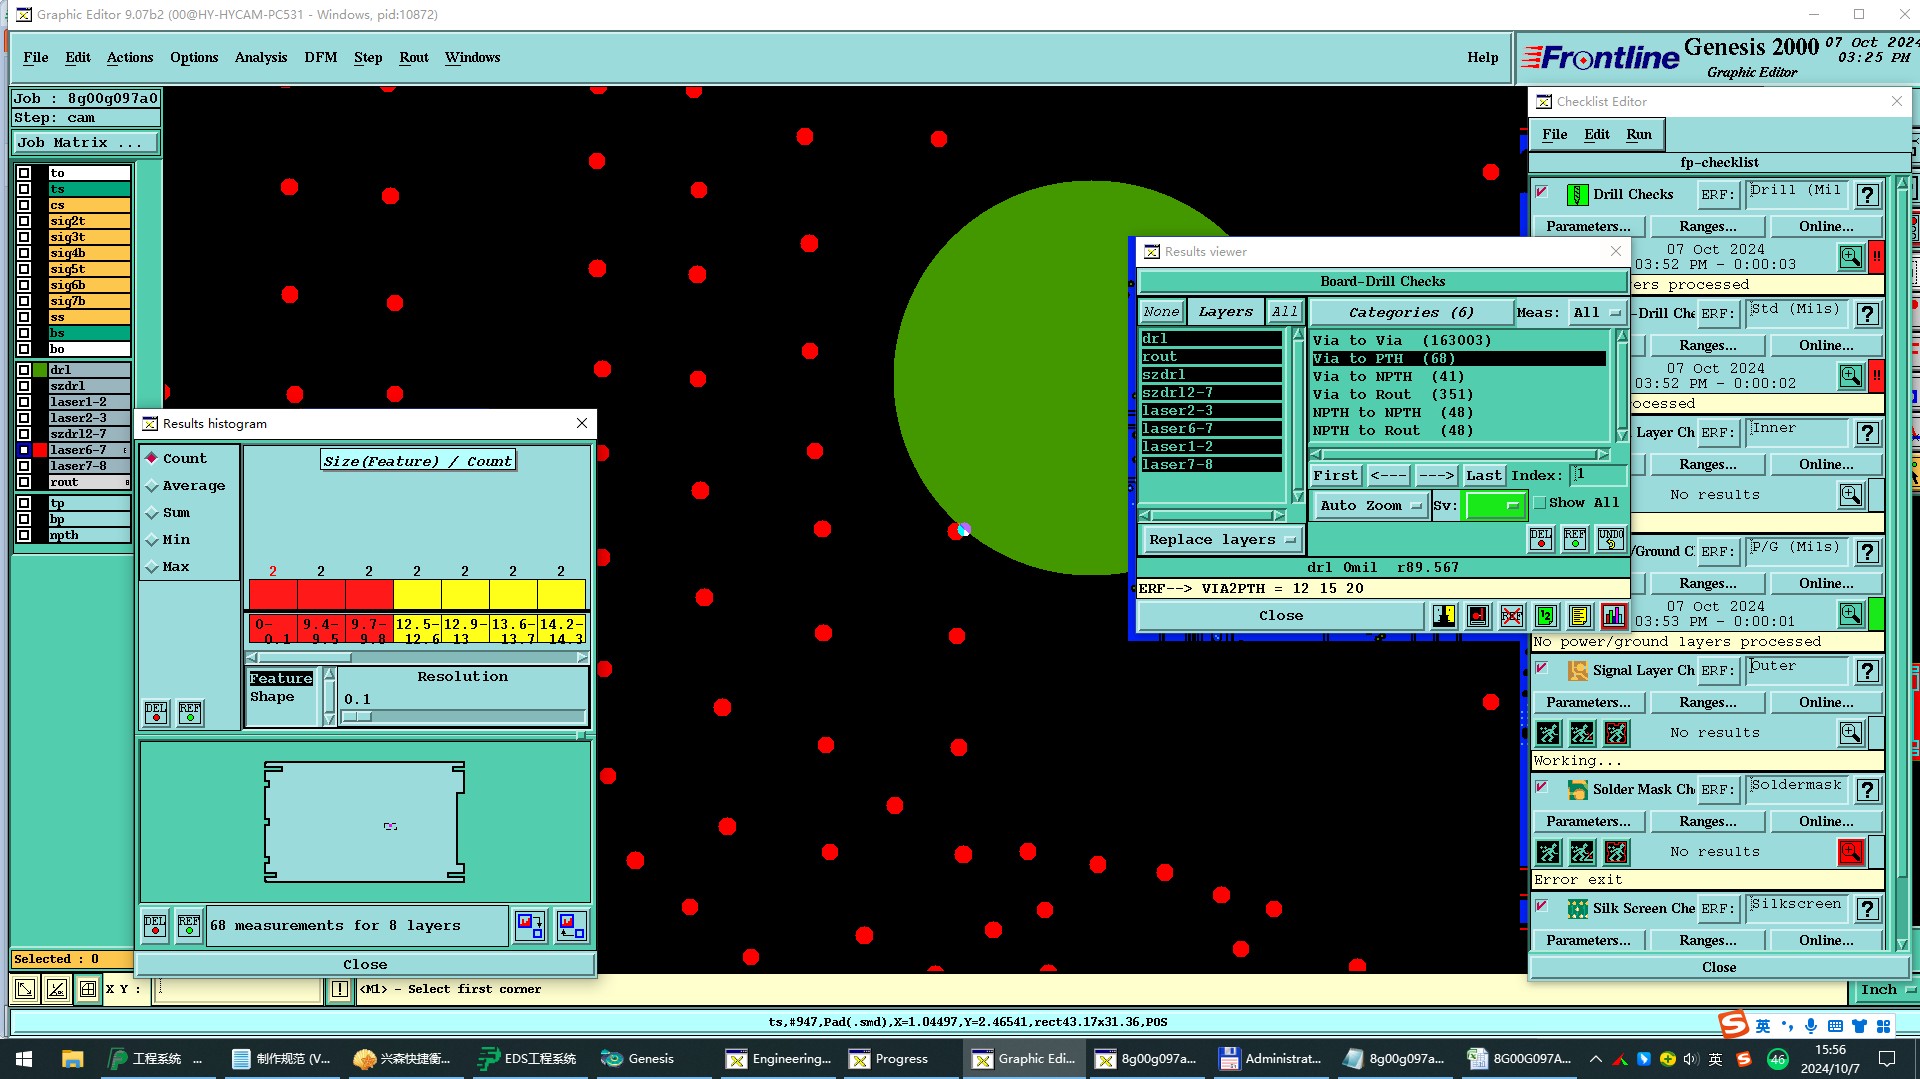Click help question mark for Drill Checks
The image size is (1920, 1079).
point(1867,195)
